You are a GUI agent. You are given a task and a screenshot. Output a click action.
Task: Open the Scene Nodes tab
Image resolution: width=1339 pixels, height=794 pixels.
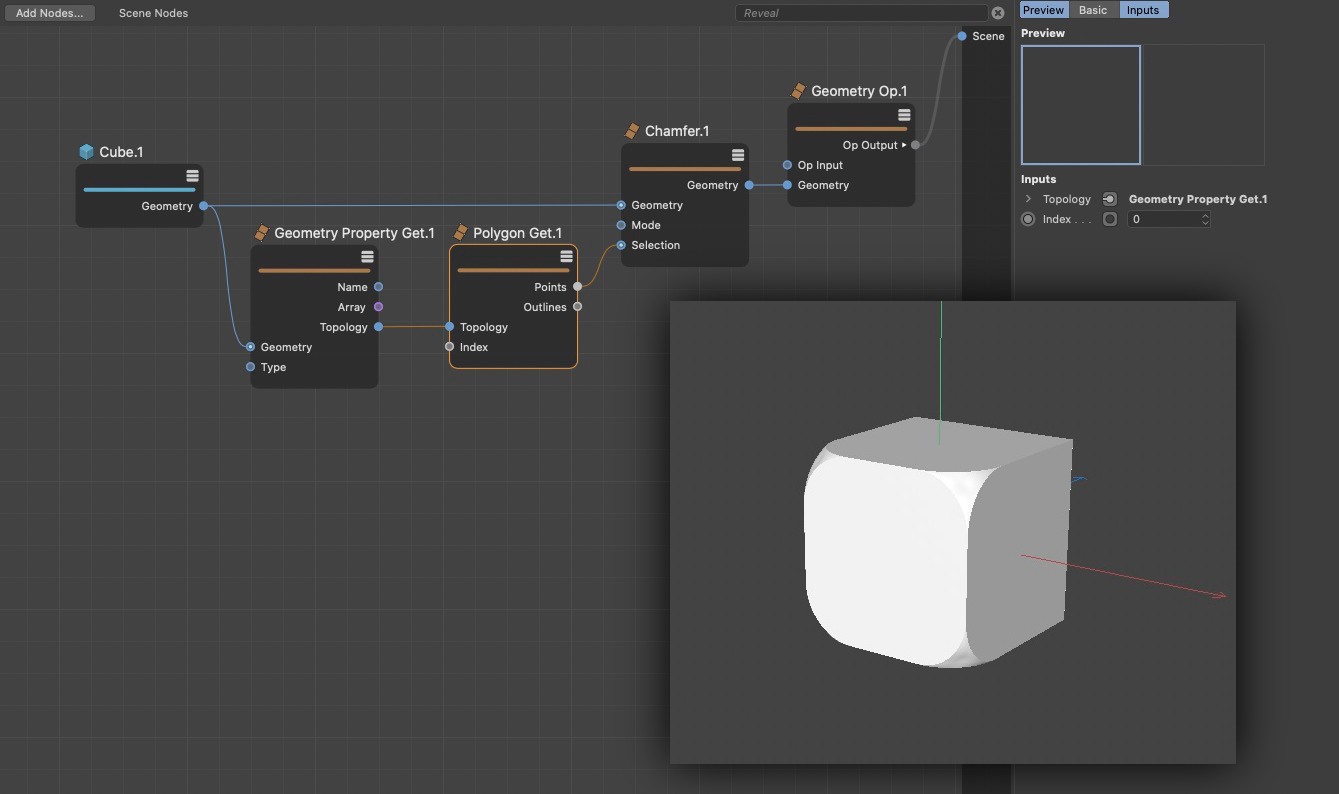click(153, 13)
